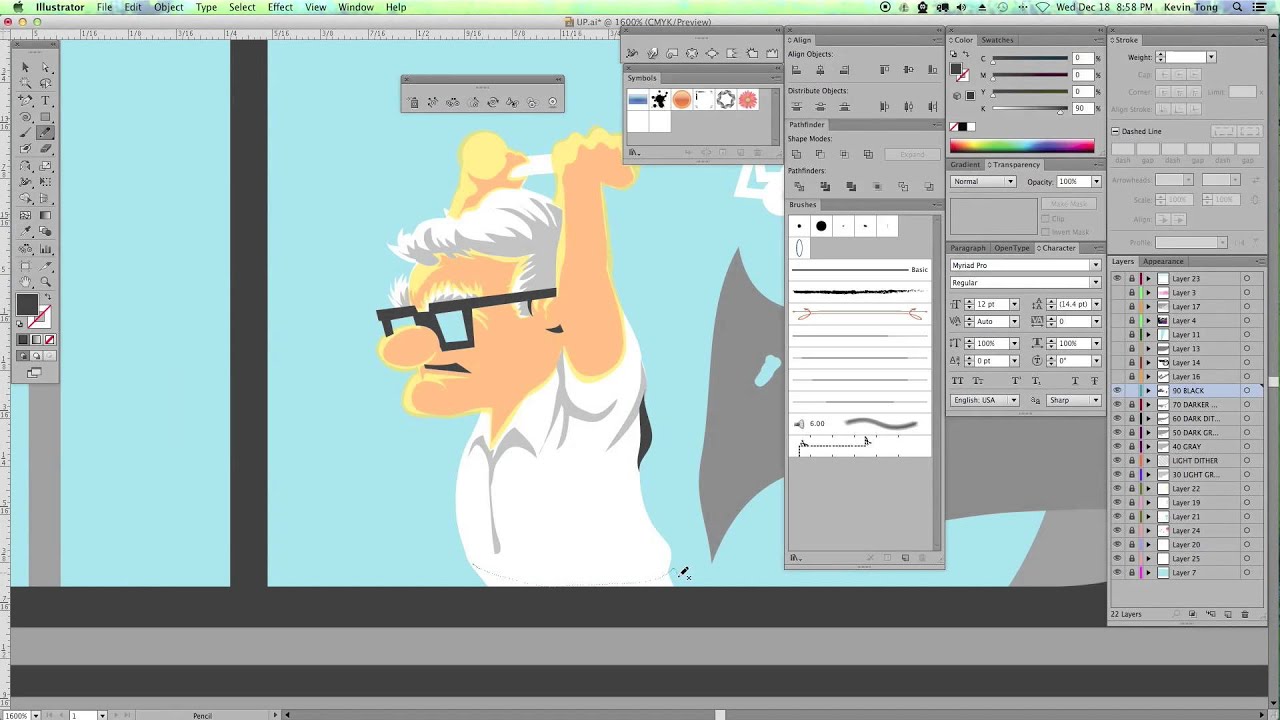Select the Zoom magnifier tool

(45, 282)
